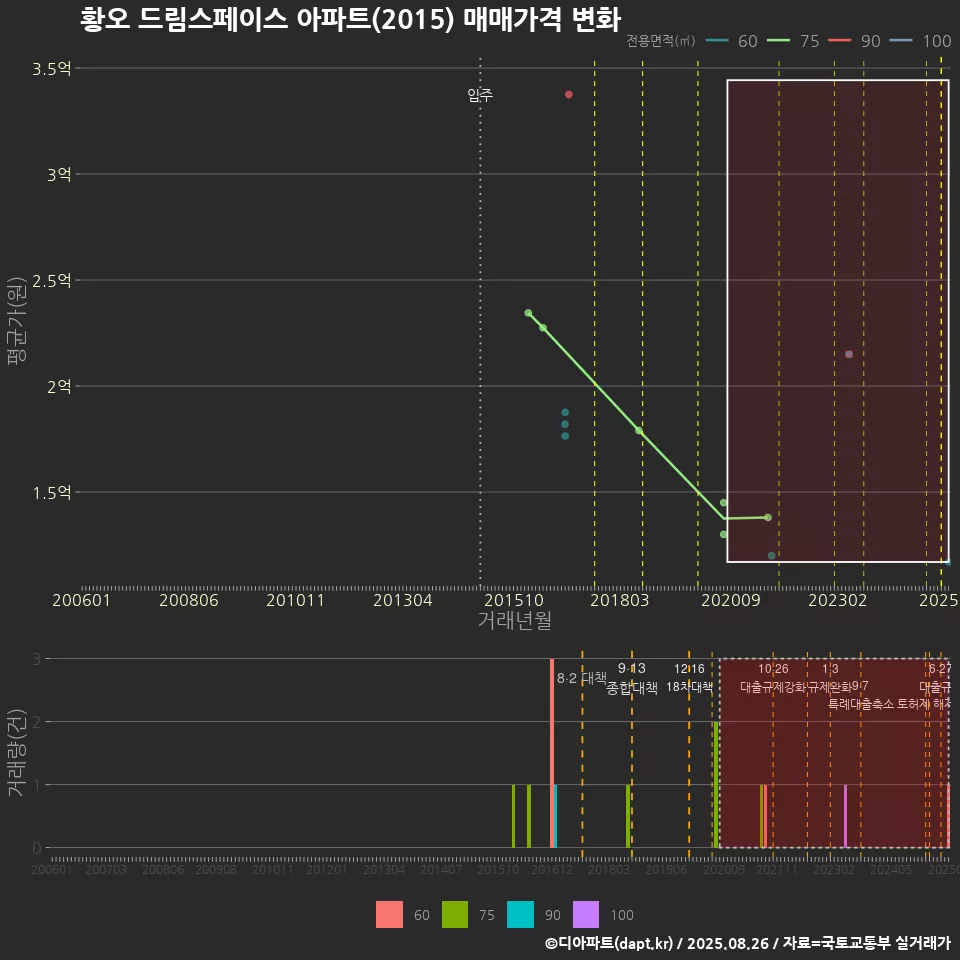Click the '8·2 대책' annotation
This screenshot has height=960, width=960.
pos(582,678)
